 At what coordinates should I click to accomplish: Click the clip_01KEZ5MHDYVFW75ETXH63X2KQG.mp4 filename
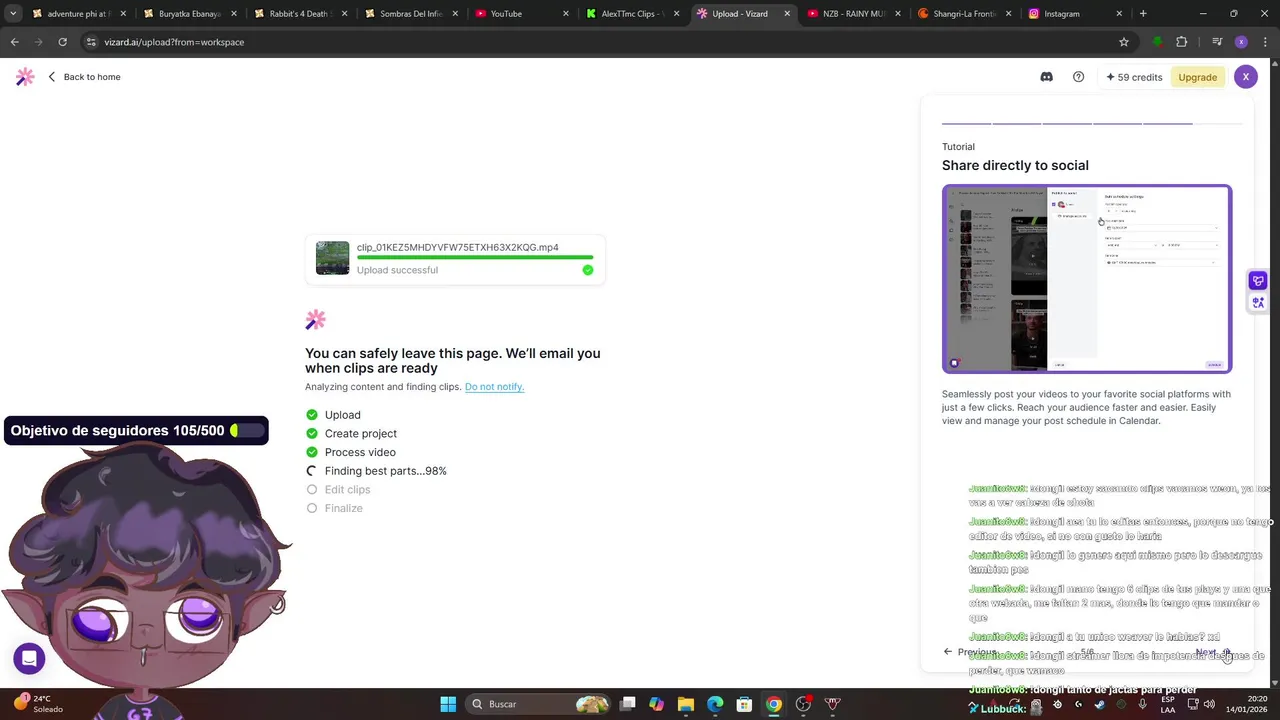click(458, 247)
